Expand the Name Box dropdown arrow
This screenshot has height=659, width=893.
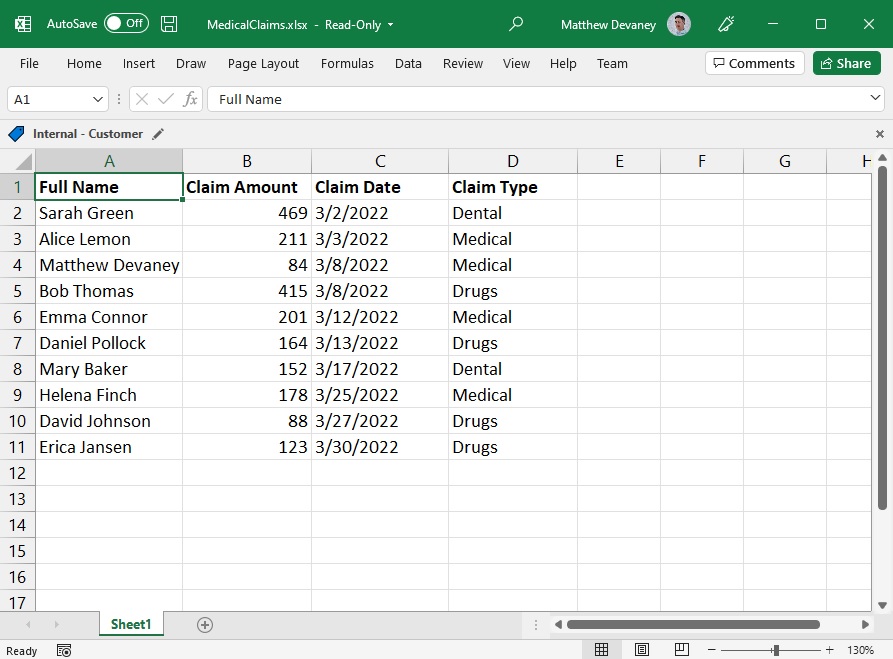click(x=98, y=100)
